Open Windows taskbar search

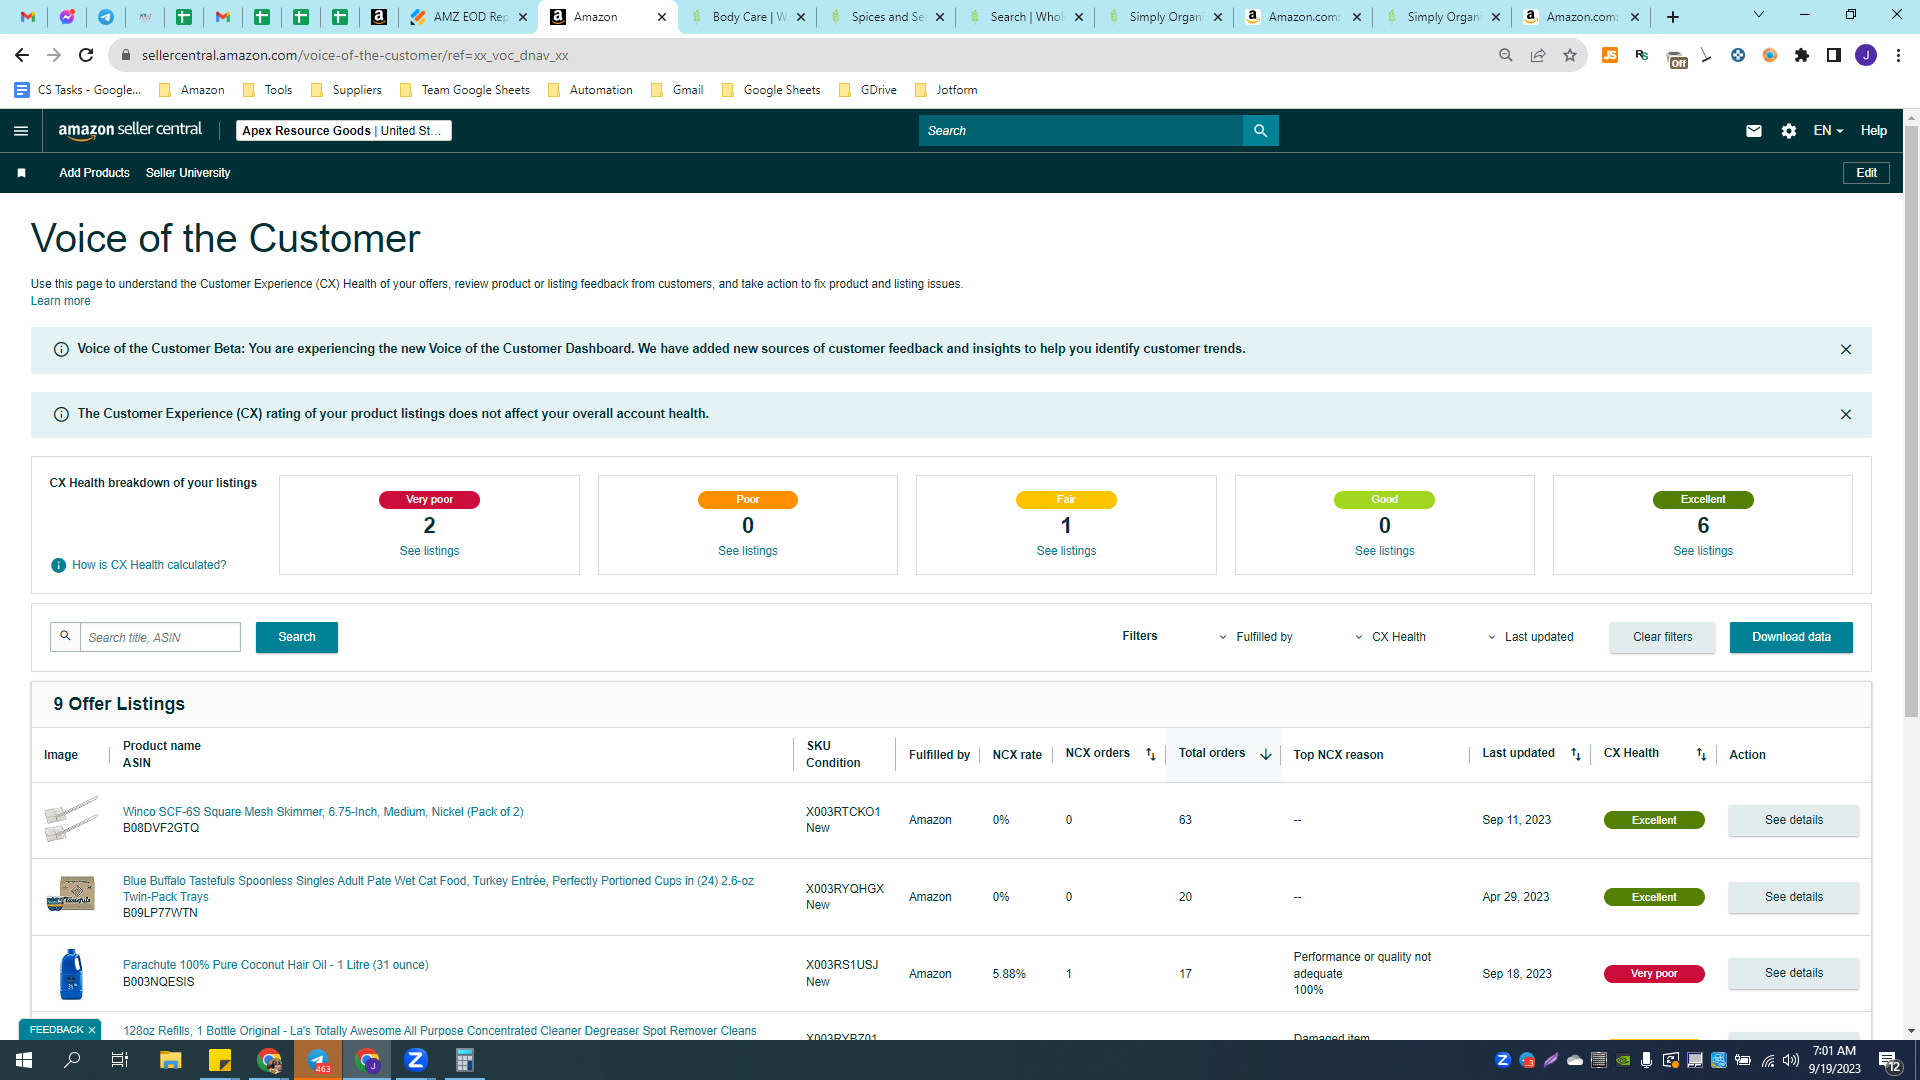pos(72,1060)
